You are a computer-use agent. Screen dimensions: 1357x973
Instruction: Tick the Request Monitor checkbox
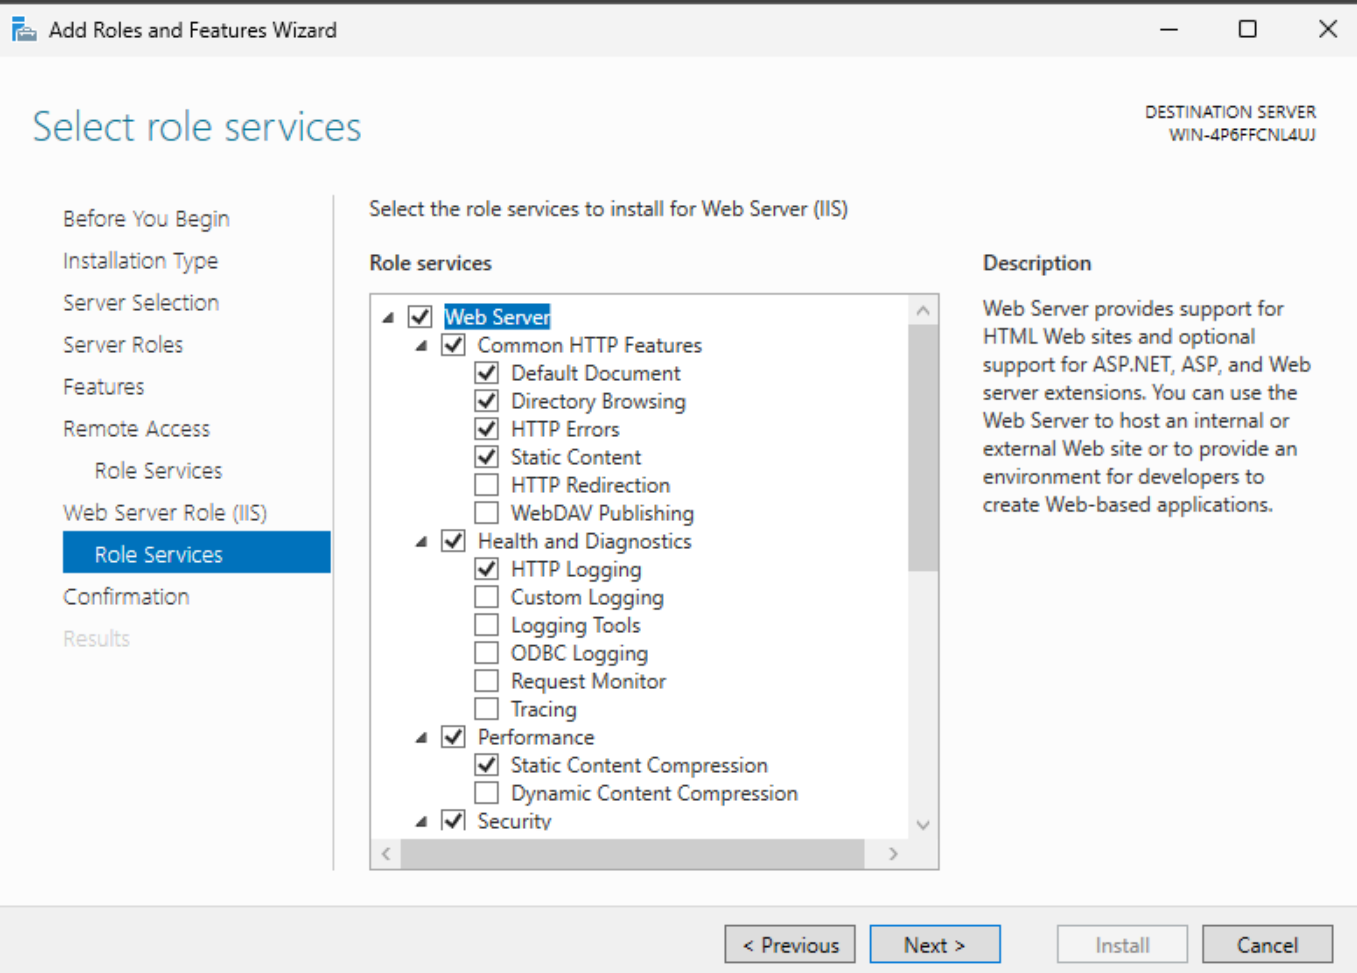click(487, 681)
